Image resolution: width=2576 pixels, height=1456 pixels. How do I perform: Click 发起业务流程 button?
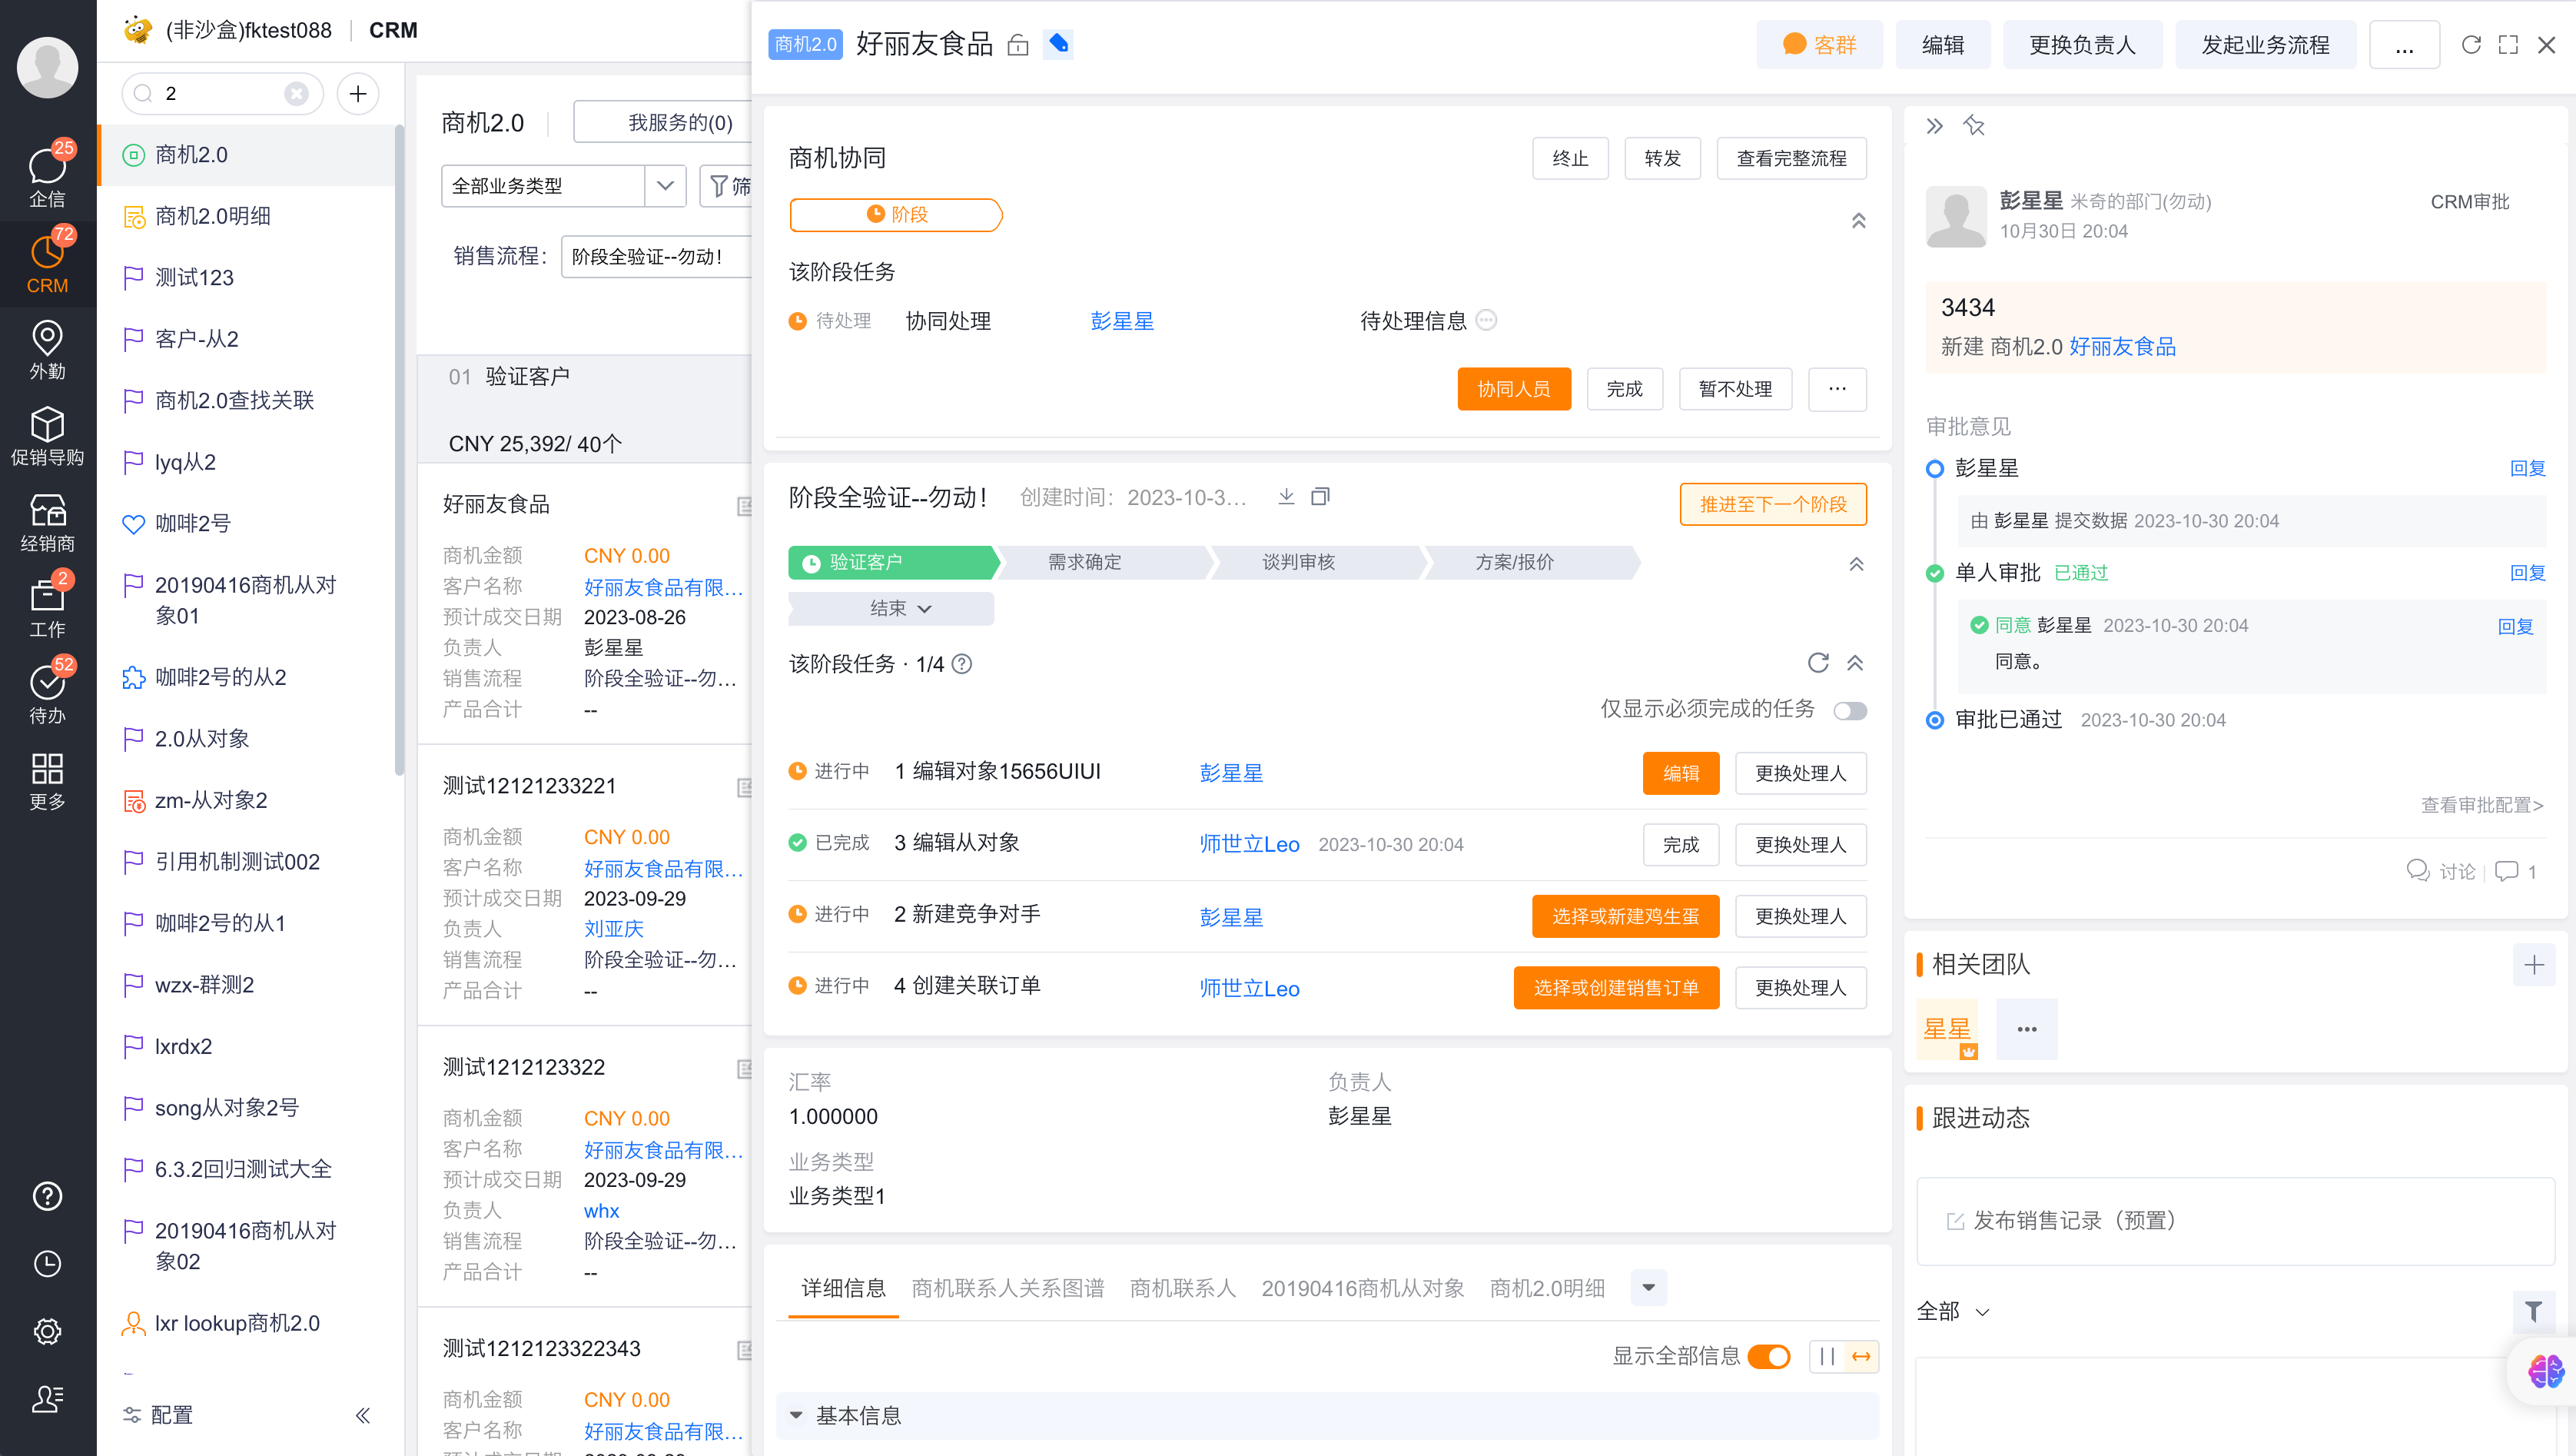click(x=2265, y=45)
